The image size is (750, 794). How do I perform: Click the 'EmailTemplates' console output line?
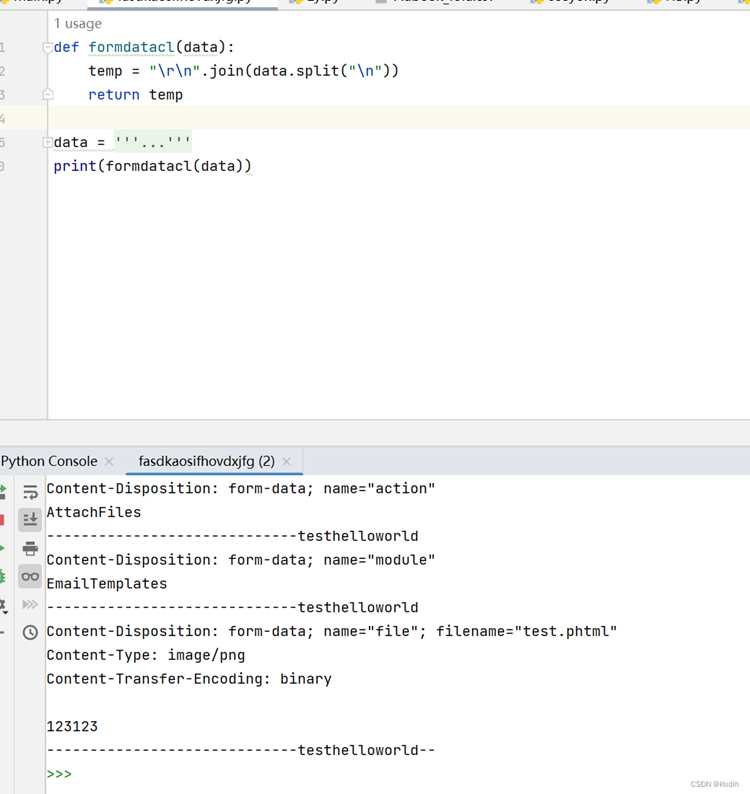tap(107, 584)
